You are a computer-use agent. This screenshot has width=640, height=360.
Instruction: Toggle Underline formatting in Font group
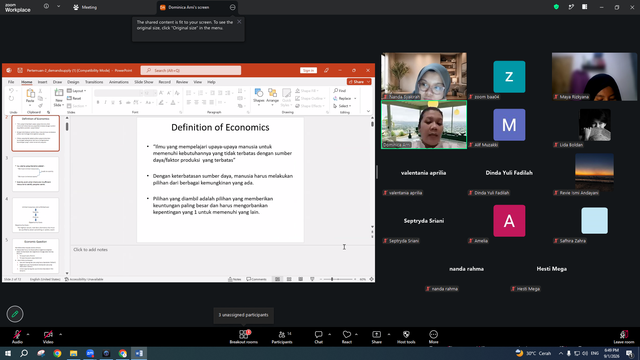(113, 102)
